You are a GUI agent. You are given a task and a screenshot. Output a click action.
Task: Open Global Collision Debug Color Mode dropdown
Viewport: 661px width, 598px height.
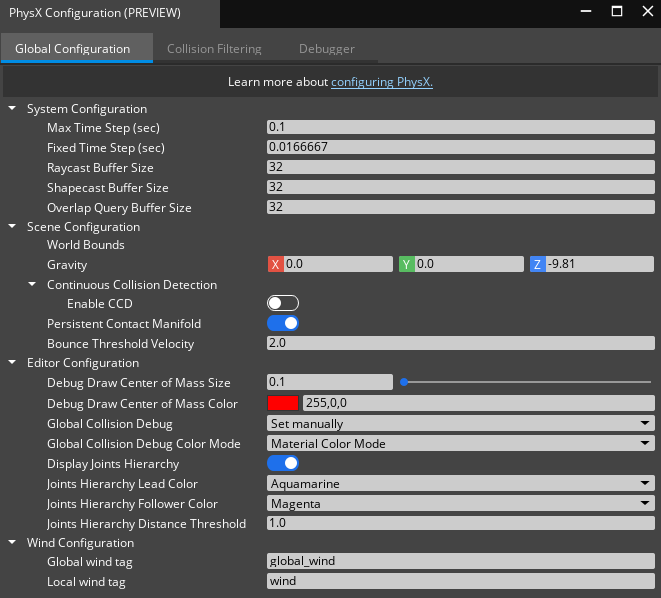[460, 443]
